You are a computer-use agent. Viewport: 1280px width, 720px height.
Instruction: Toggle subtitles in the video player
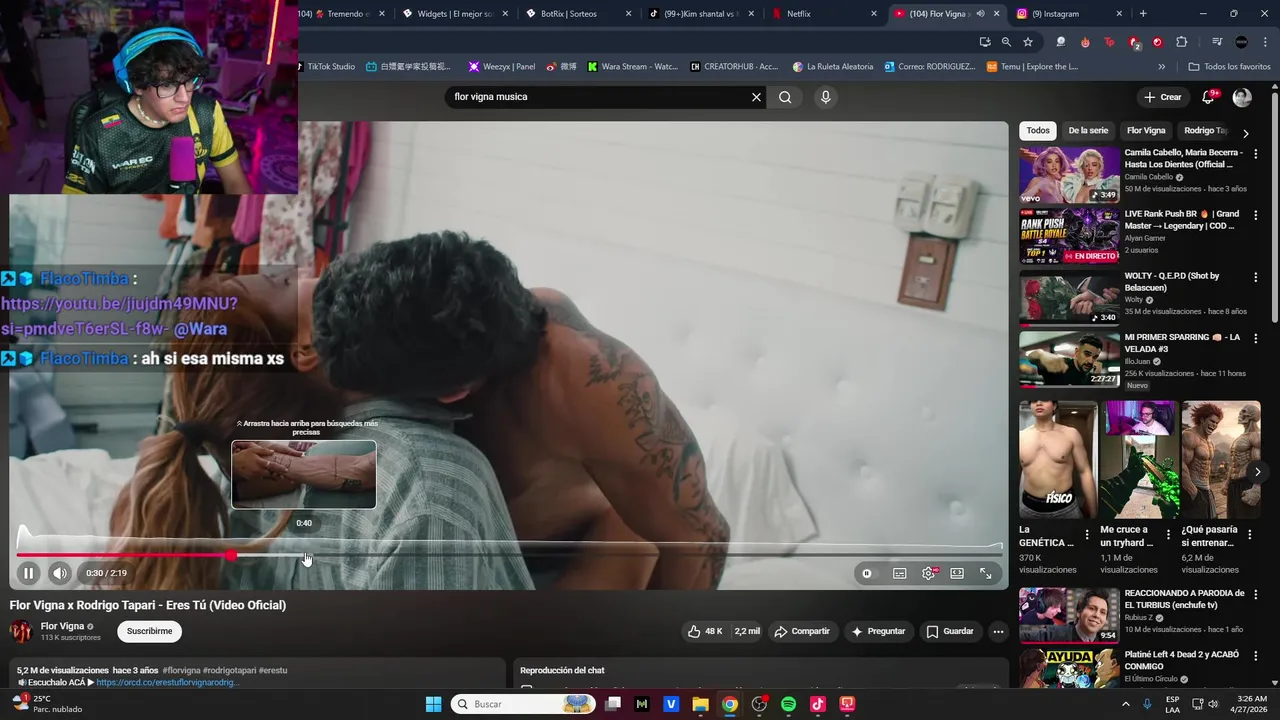click(x=900, y=573)
